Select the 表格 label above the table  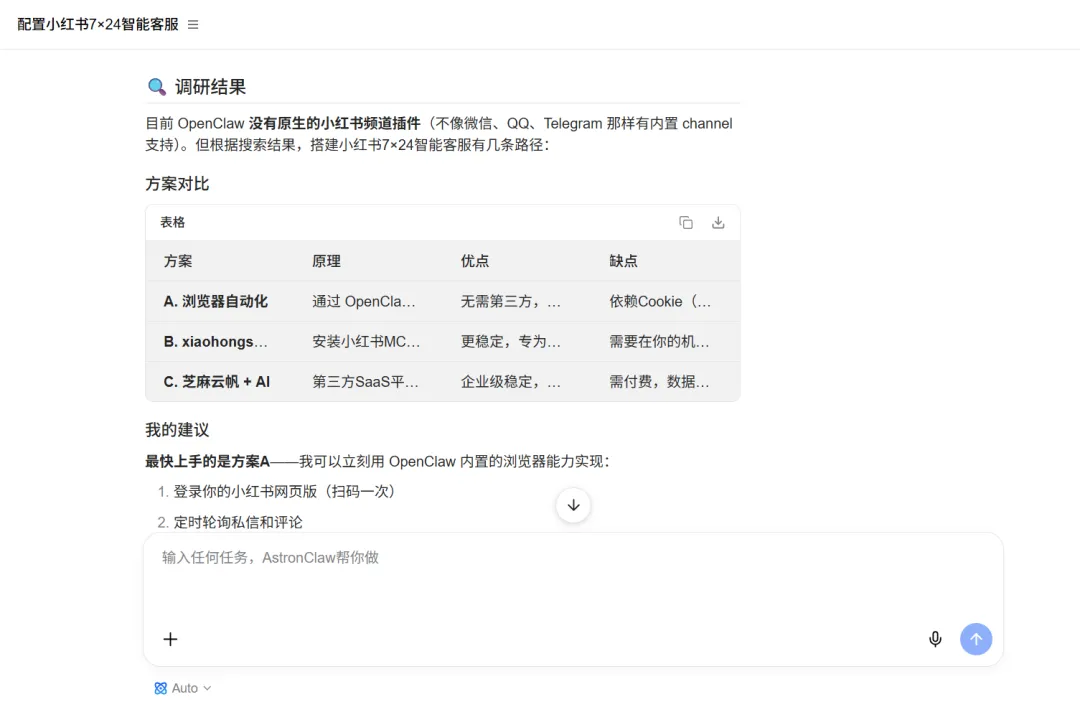172,222
